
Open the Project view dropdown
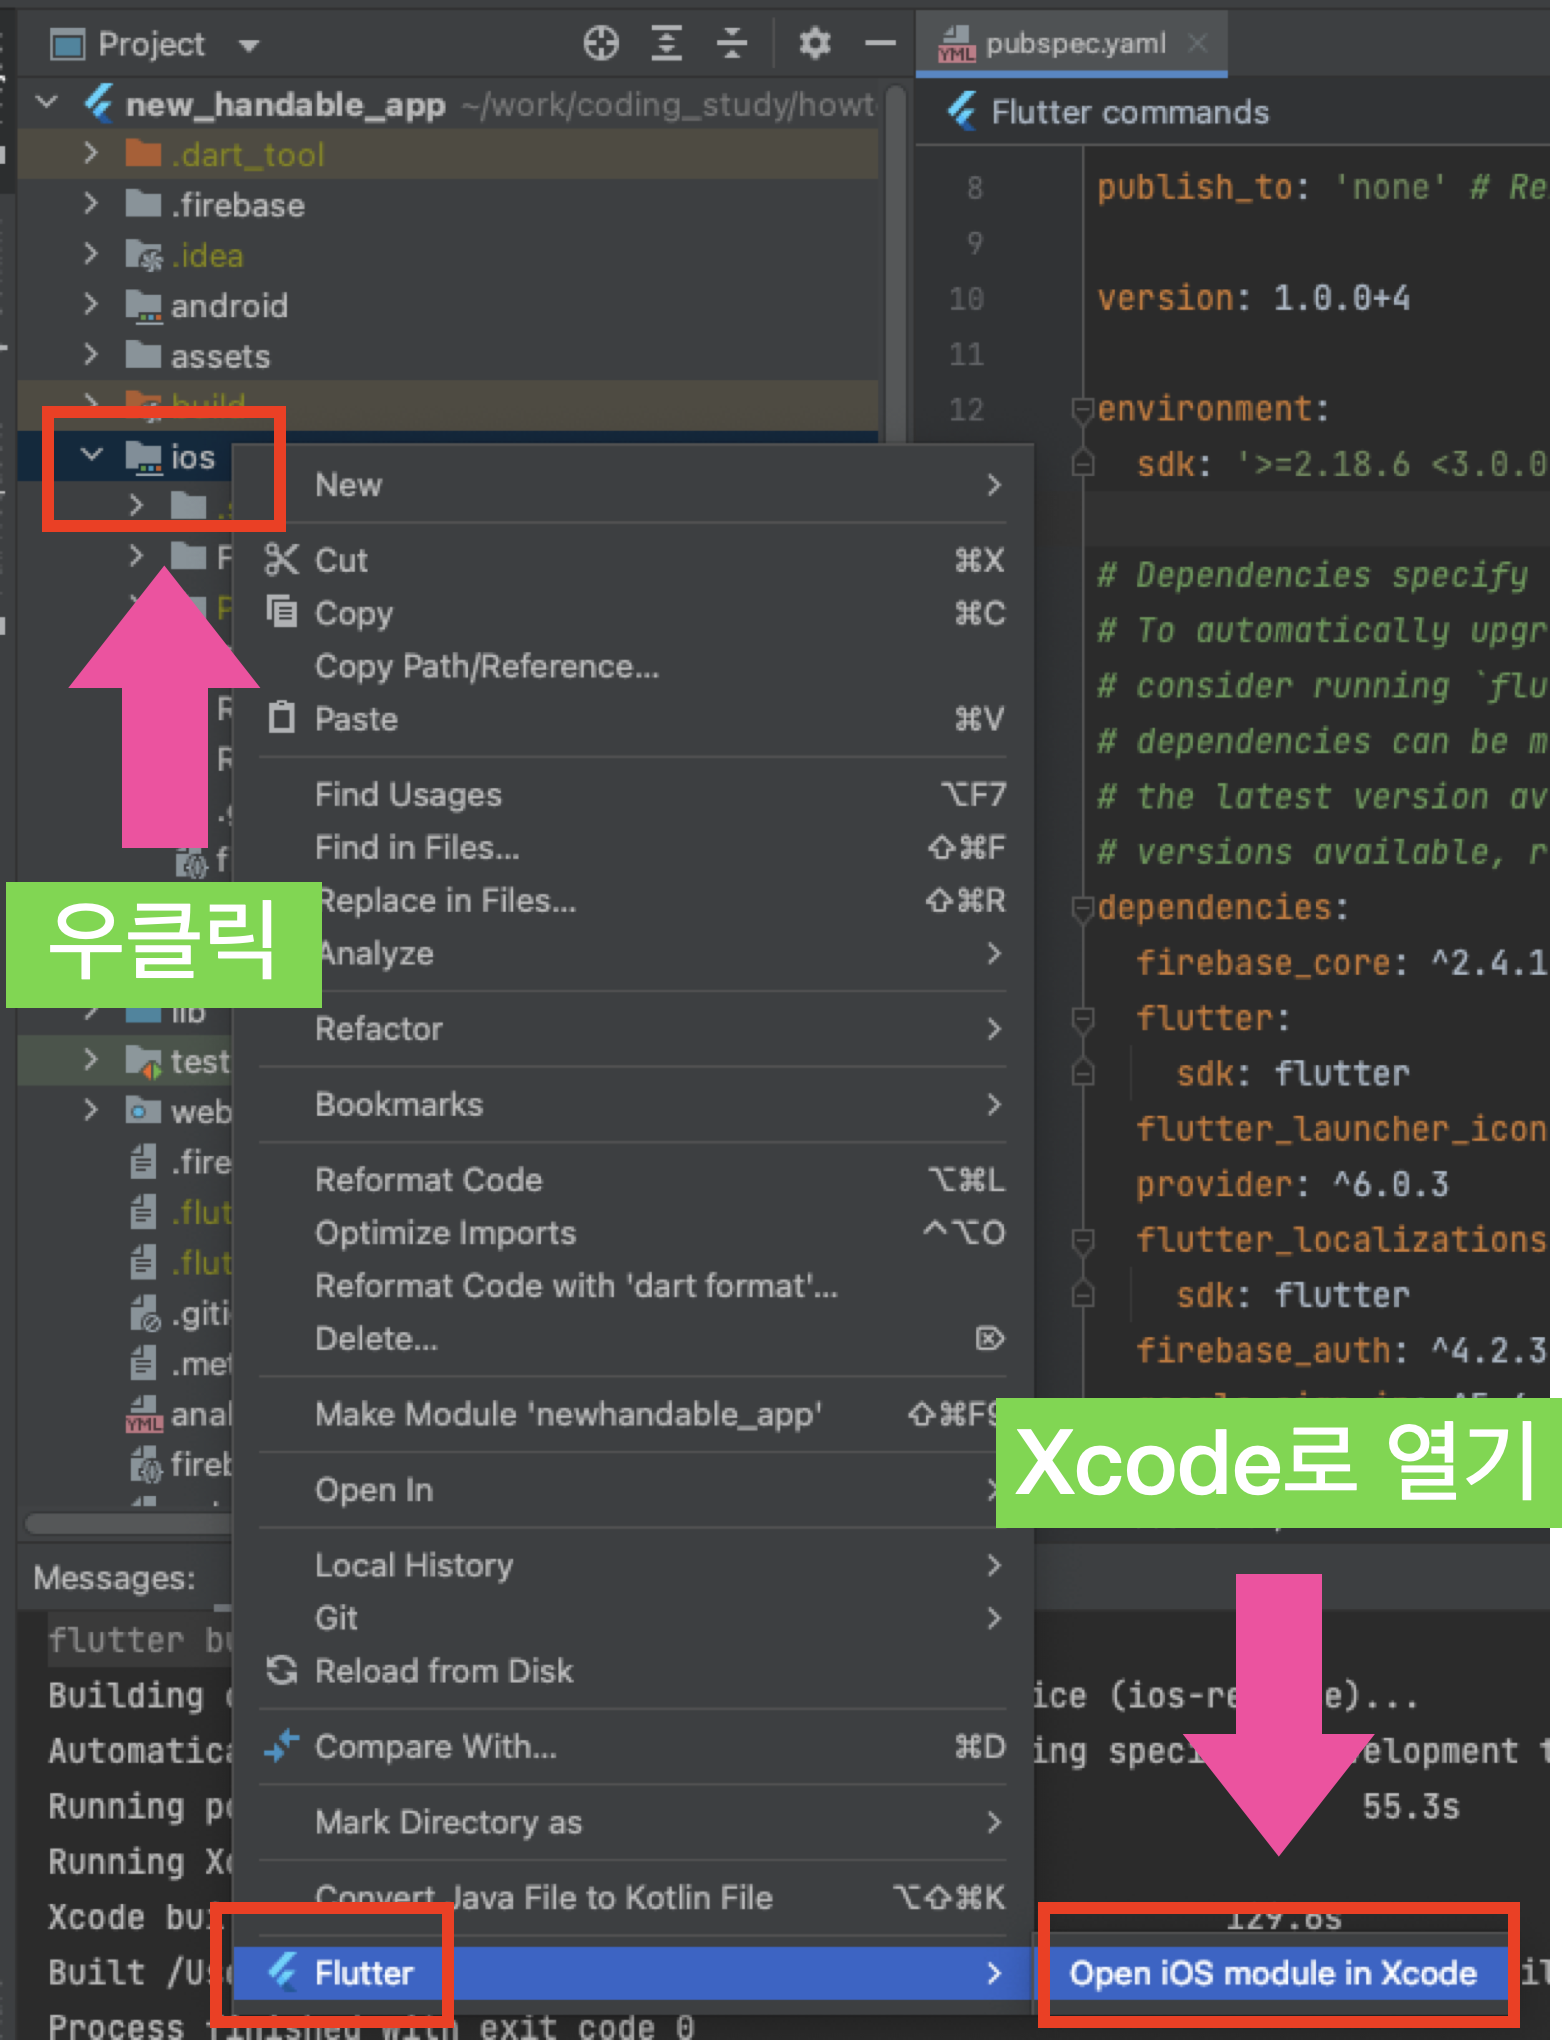tap(249, 45)
